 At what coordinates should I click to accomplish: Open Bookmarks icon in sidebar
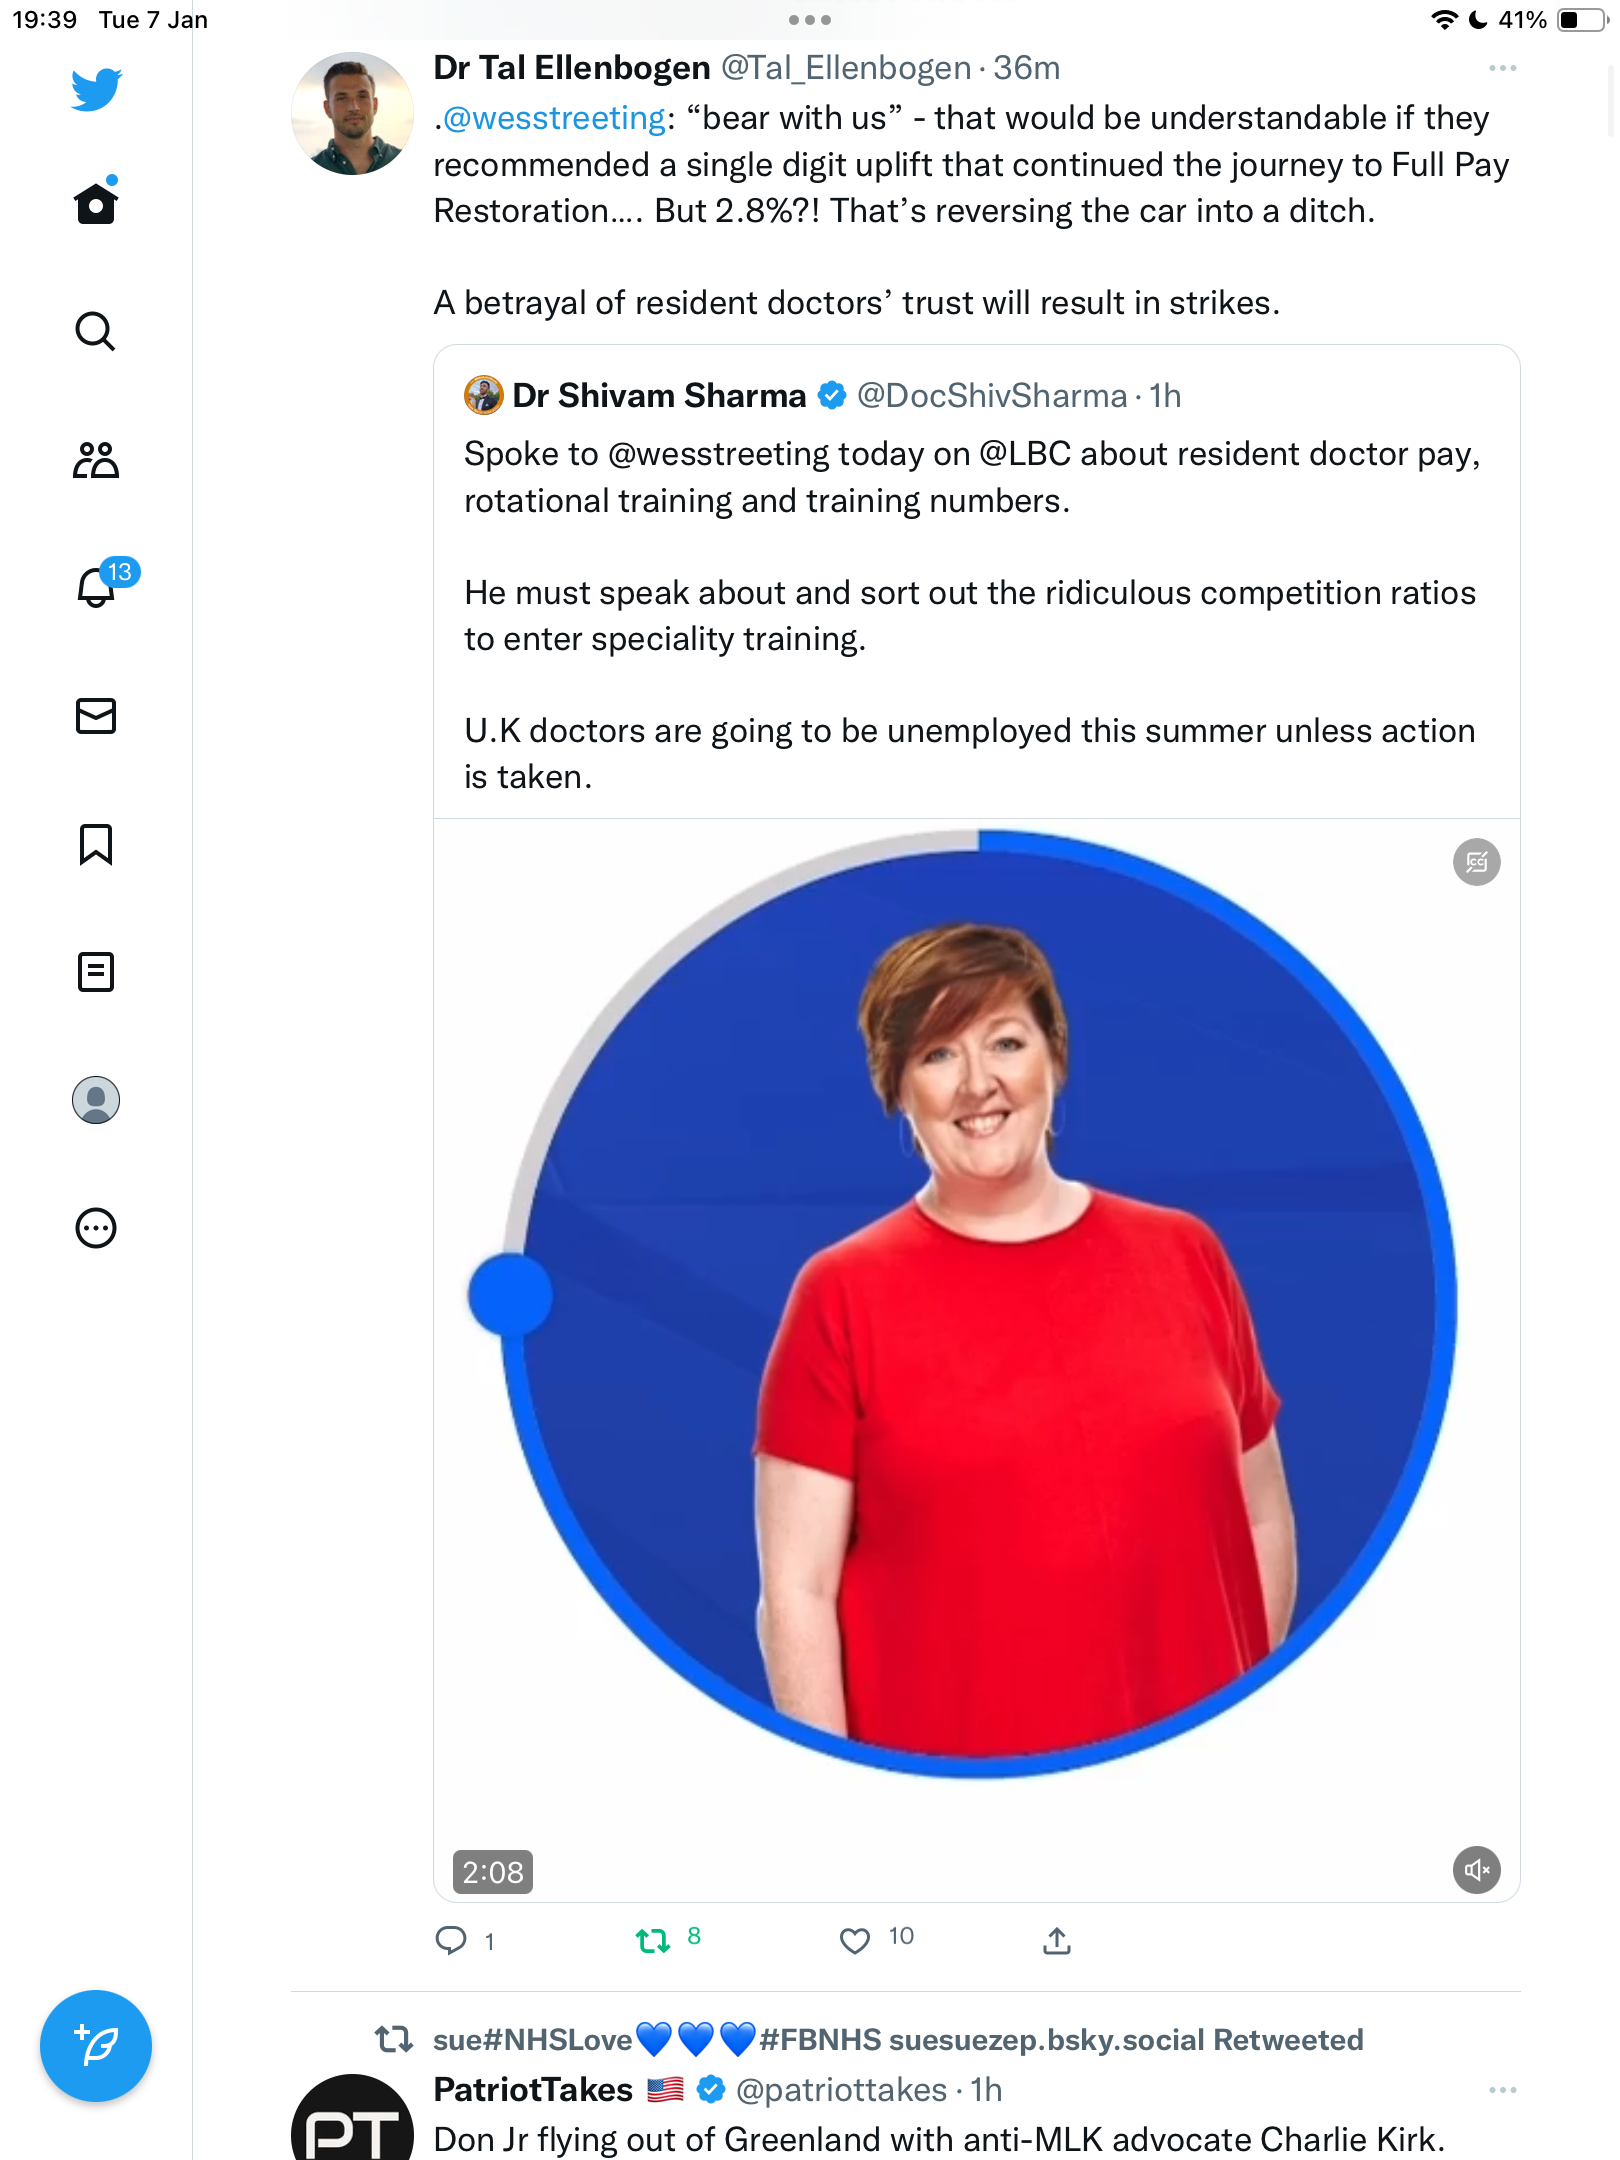click(96, 844)
